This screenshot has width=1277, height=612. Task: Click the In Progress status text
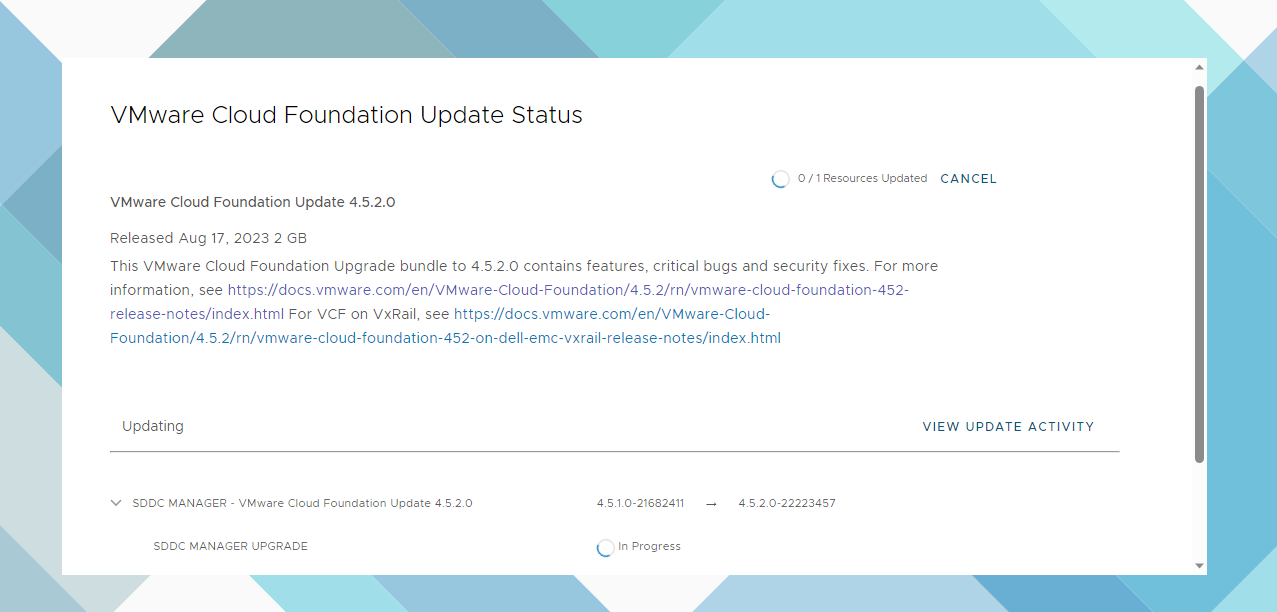coord(649,547)
